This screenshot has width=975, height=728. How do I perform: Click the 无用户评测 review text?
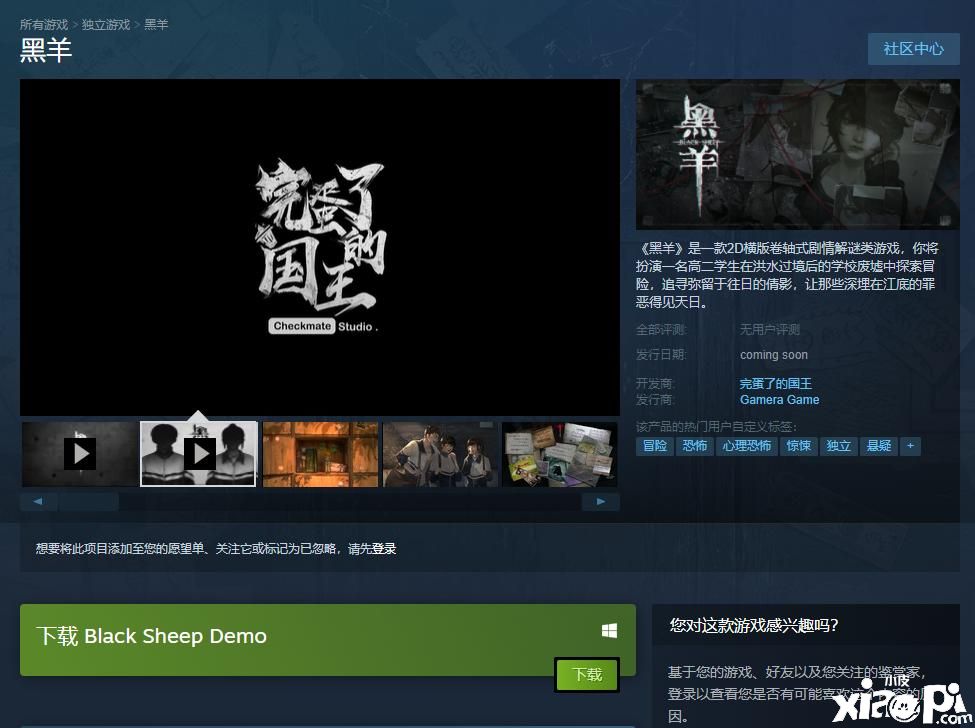(x=770, y=329)
